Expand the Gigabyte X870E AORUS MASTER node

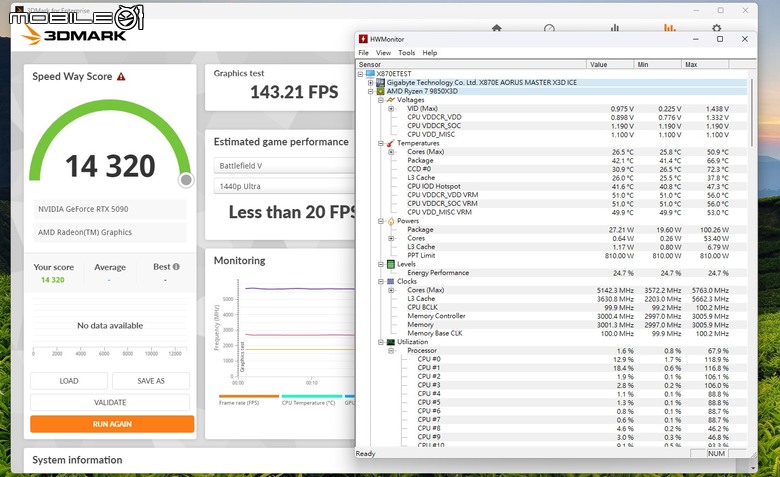372,82
